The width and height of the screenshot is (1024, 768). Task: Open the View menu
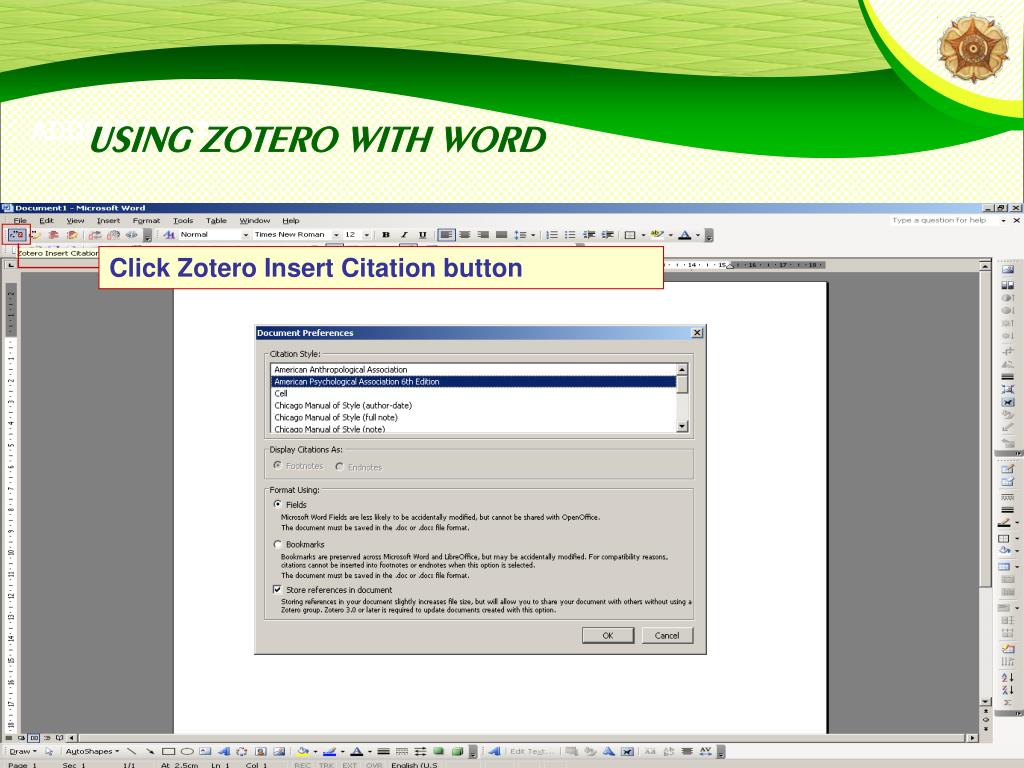pyautogui.click(x=75, y=221)
